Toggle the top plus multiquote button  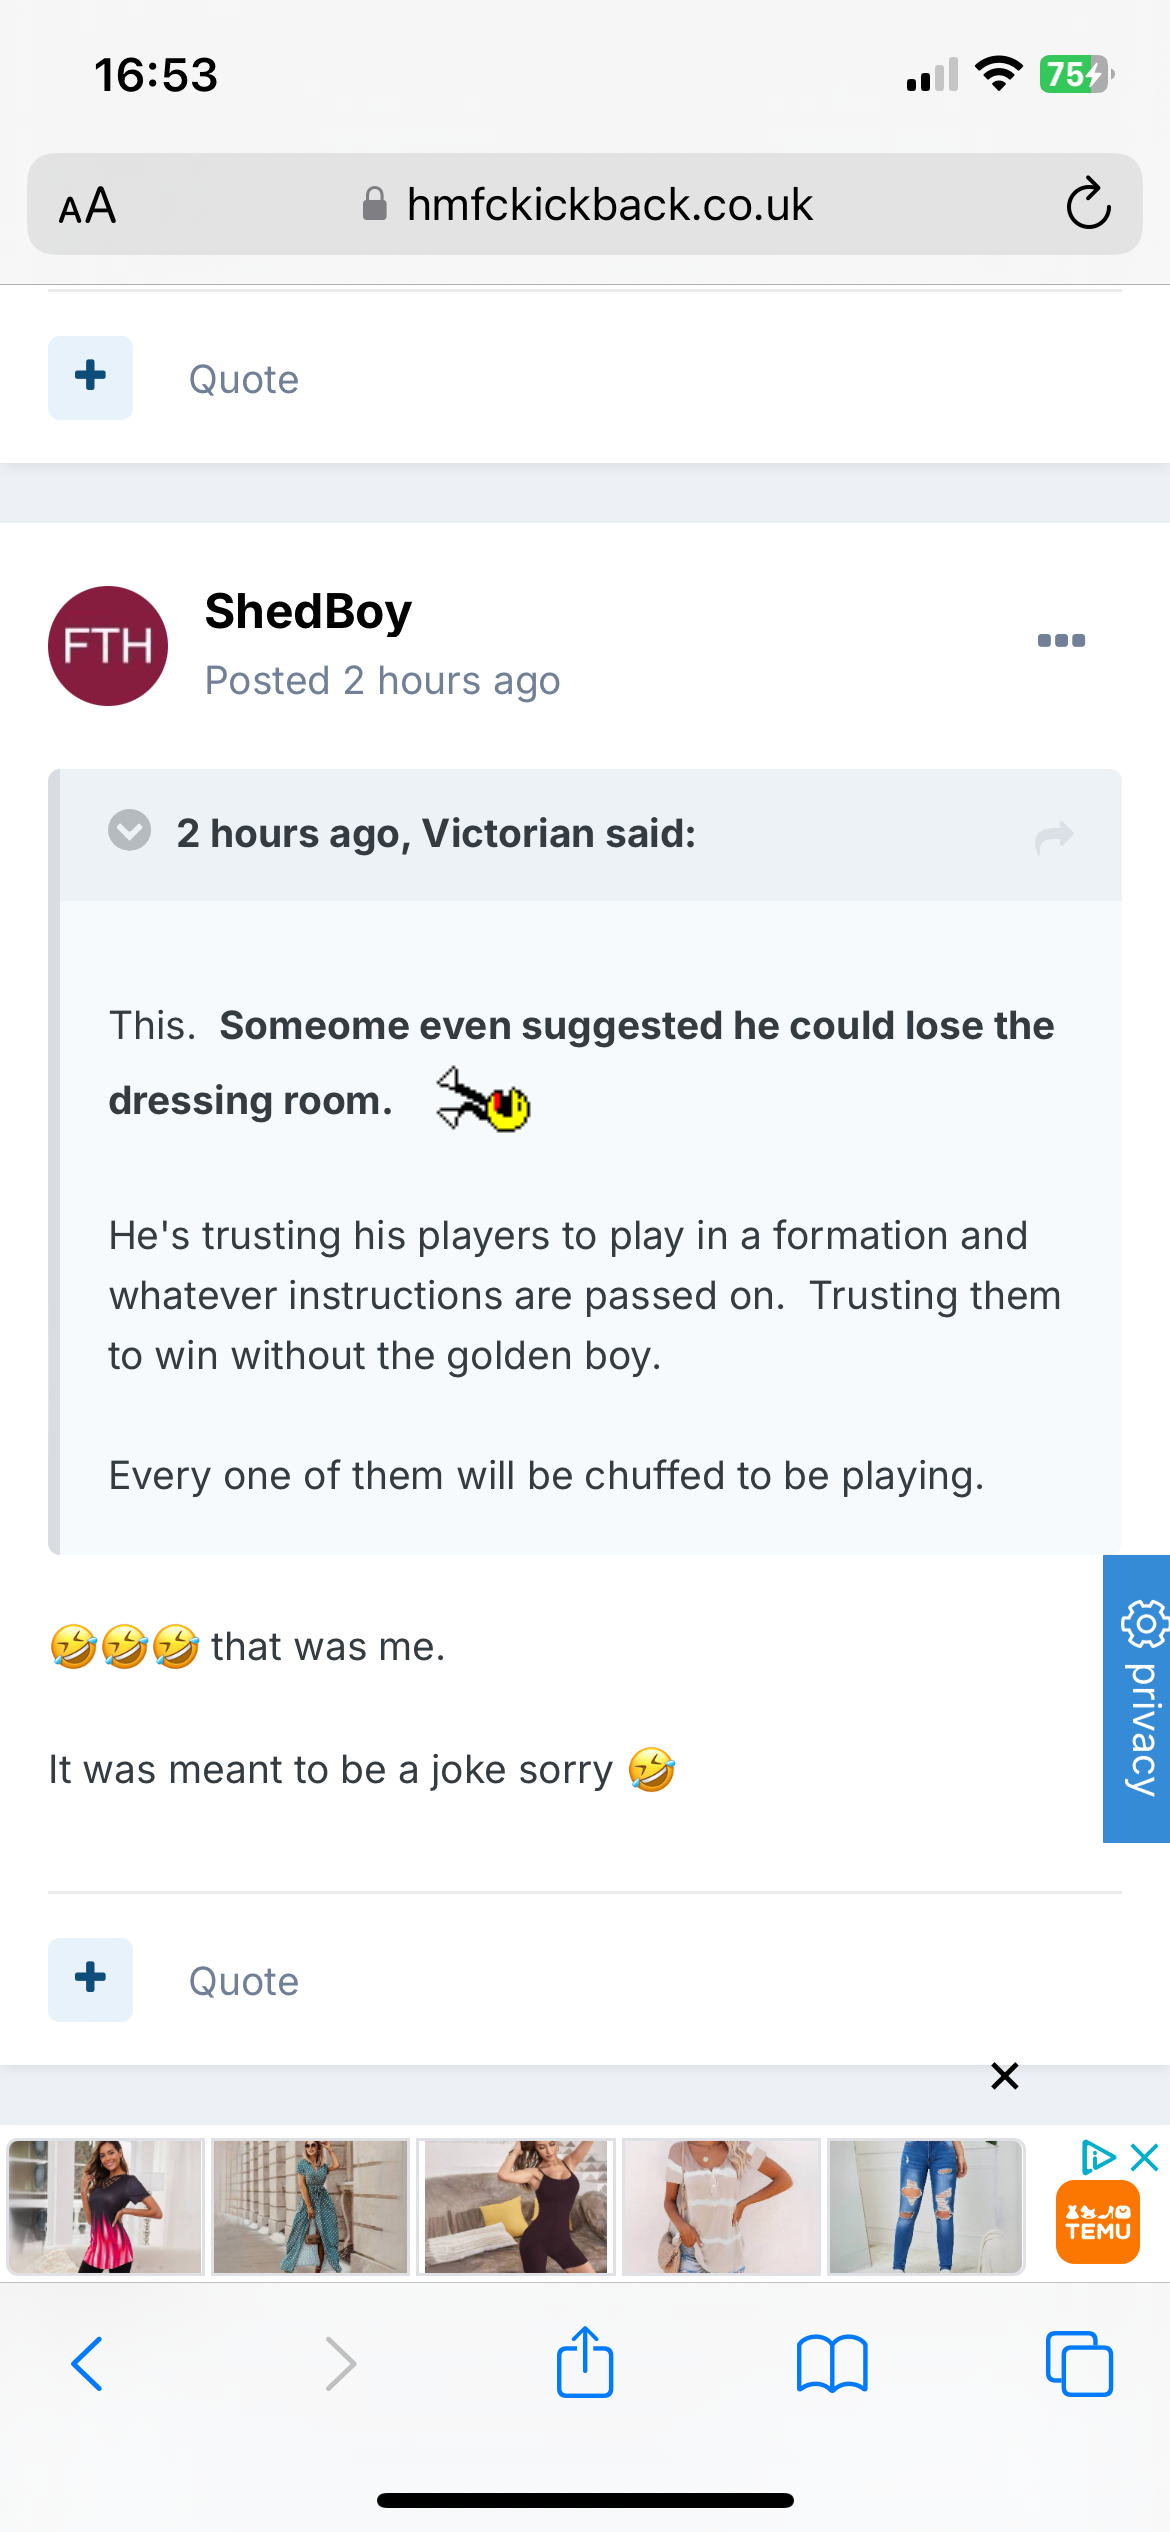pyautogui.click(x=90, y=377)
